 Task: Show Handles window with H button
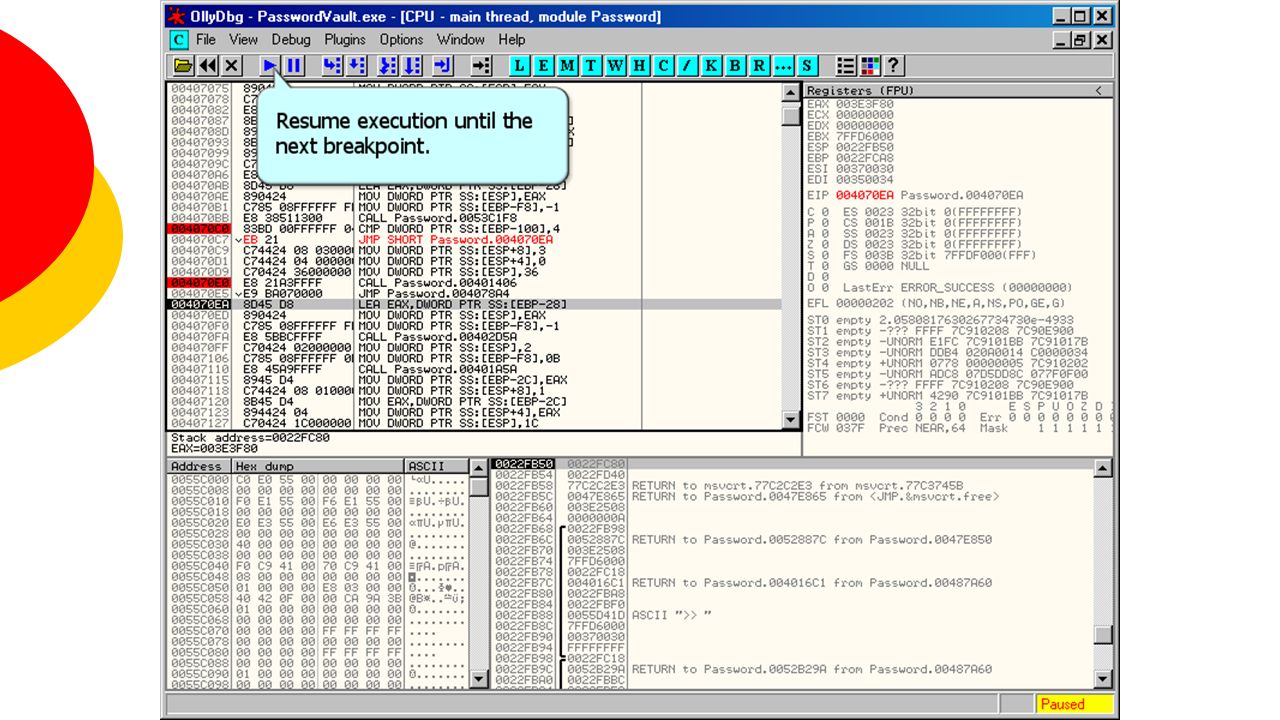(x=640, y=65)
